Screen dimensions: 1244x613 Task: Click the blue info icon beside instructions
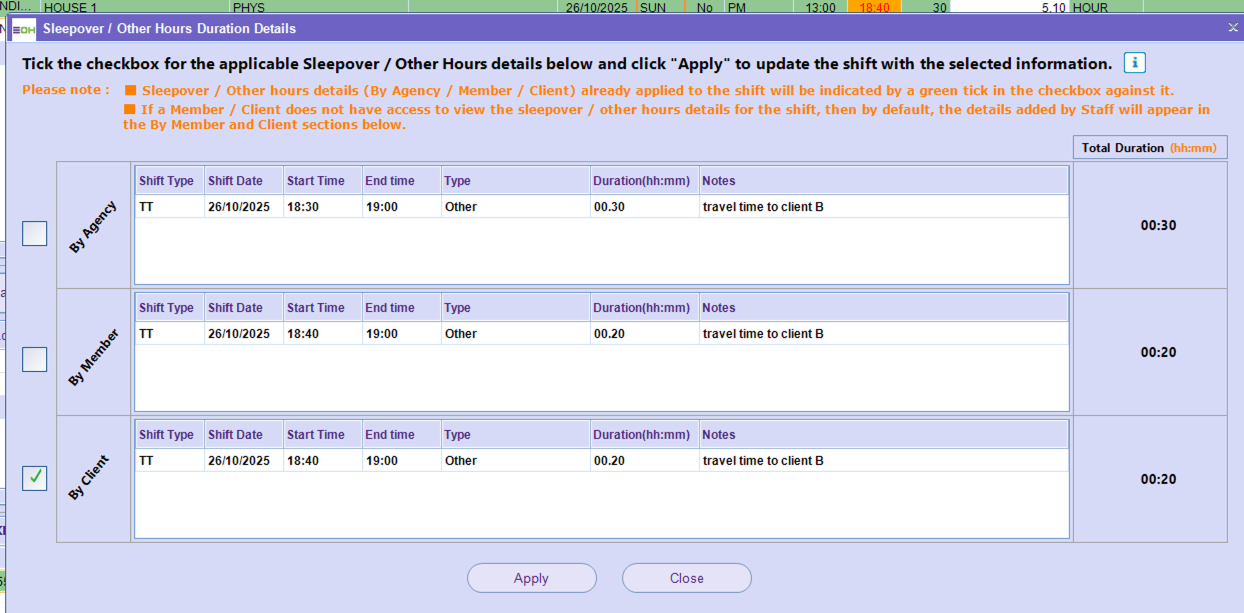(1134, 63)
